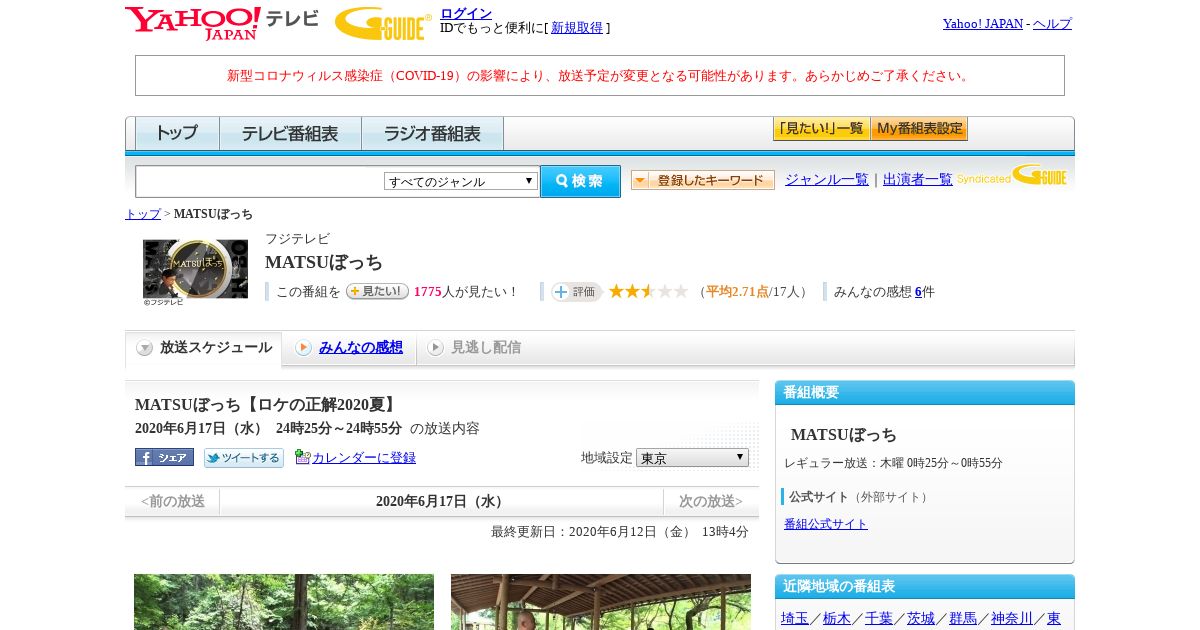Viewport: 1200px width, 630px height.
Task: Focus the program search input field
Action: click(260, 181)
